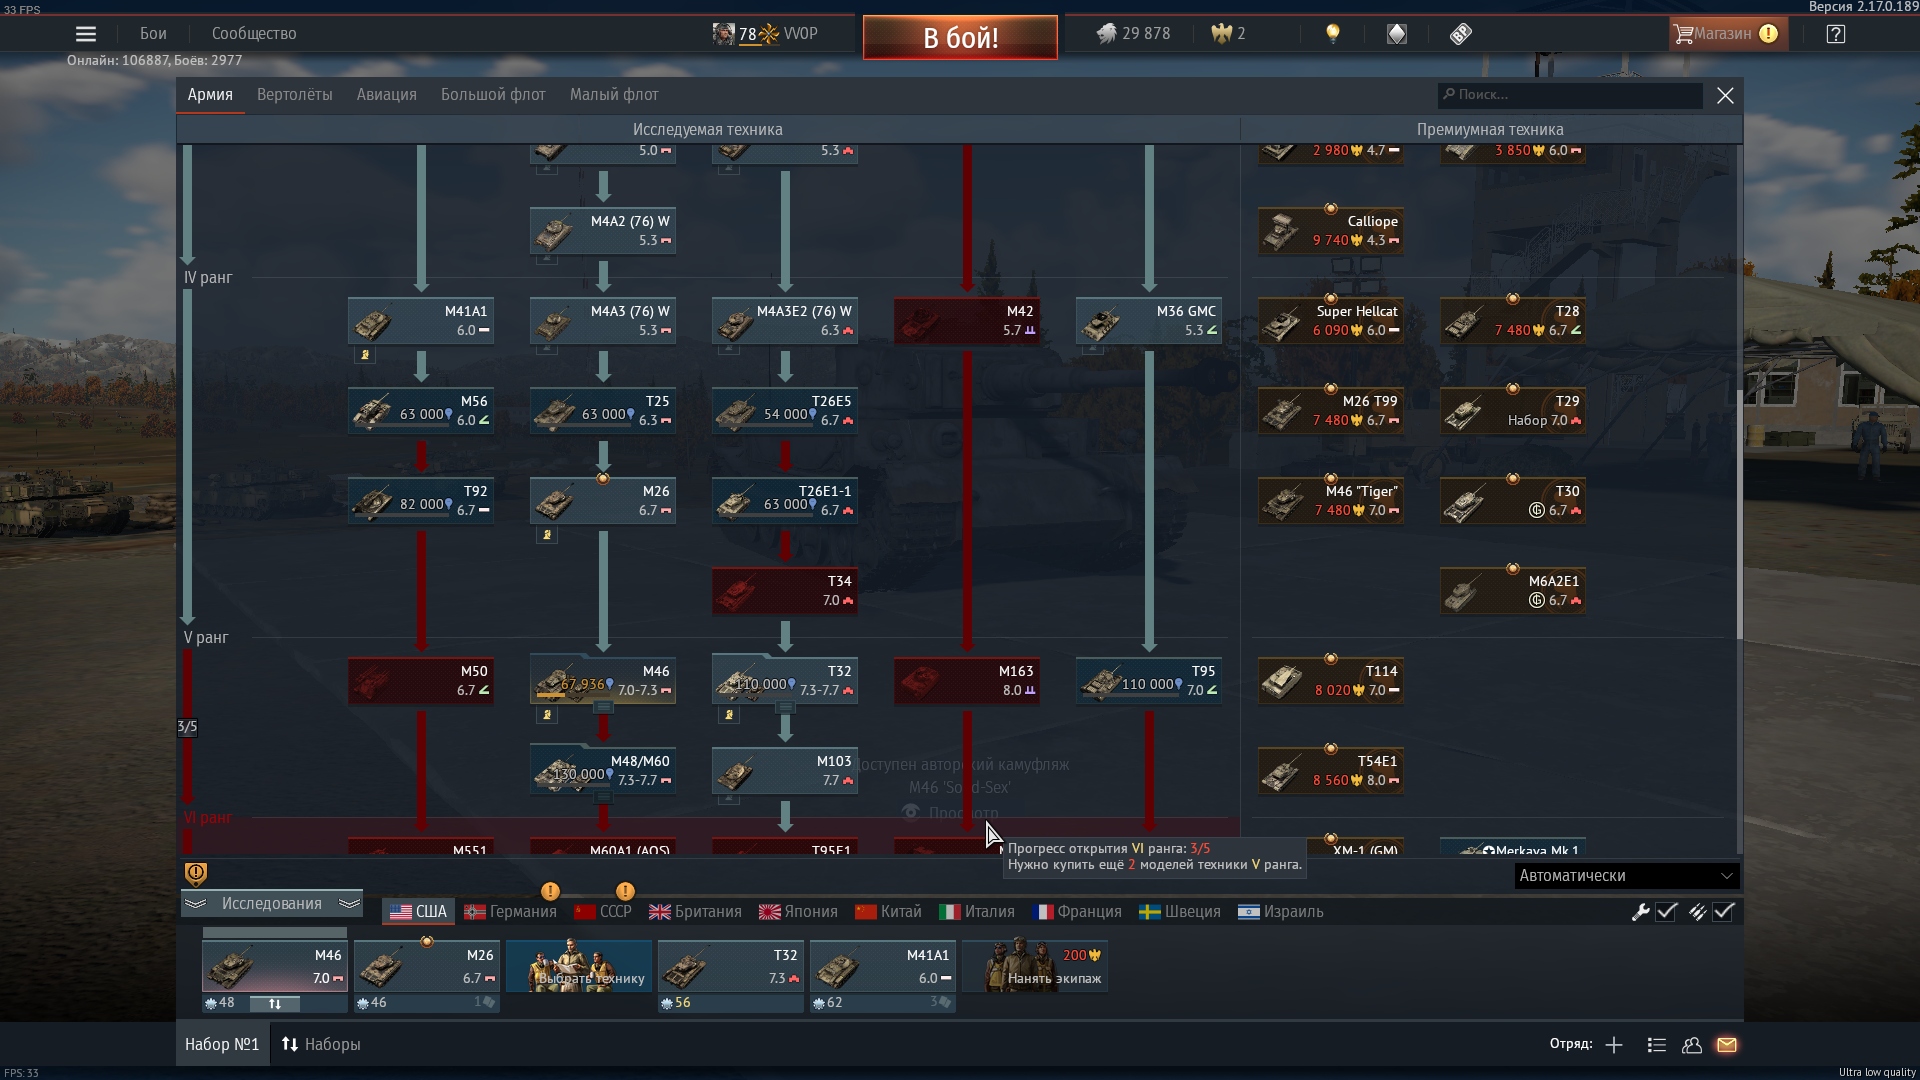The image size is (1920, 1080).
Task: Select Италия nation flag tab
Action: (977, 912)
